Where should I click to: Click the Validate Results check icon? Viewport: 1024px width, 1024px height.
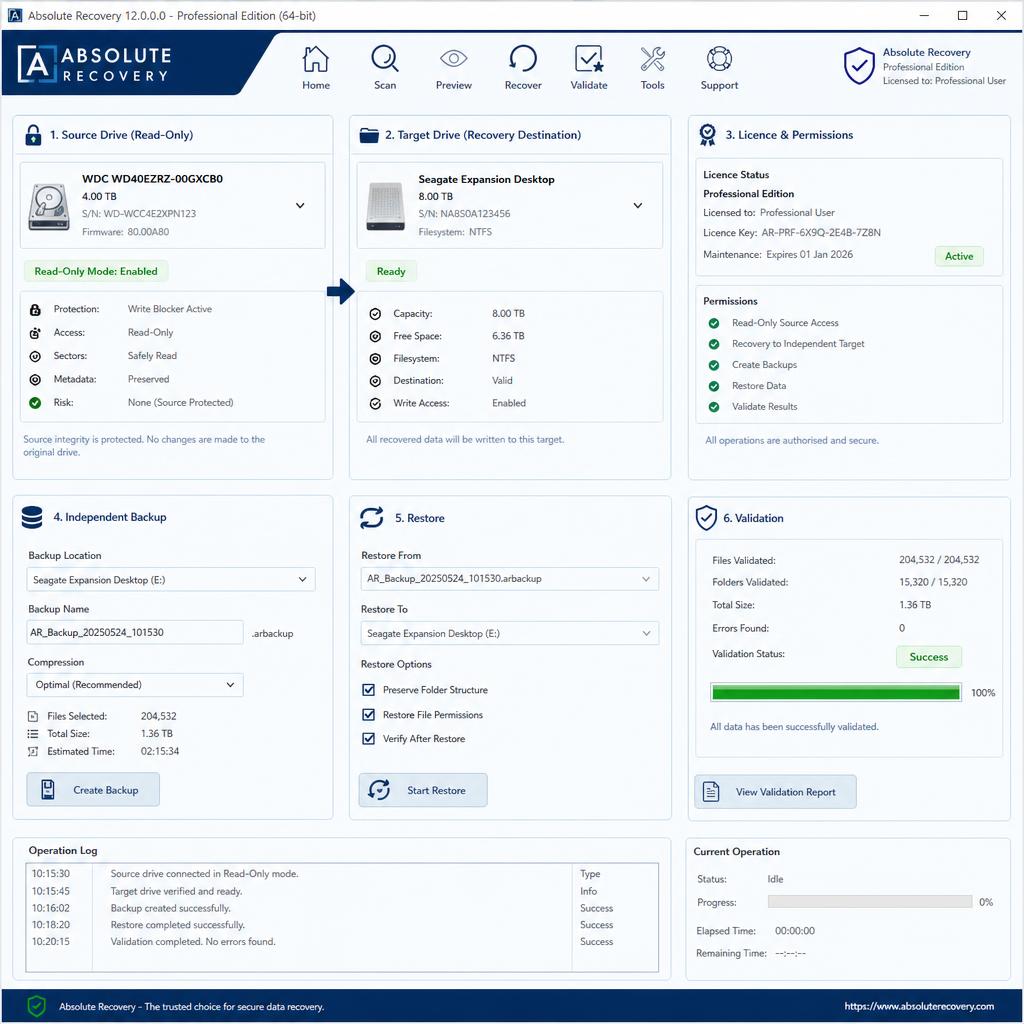(x=714, y=407)
